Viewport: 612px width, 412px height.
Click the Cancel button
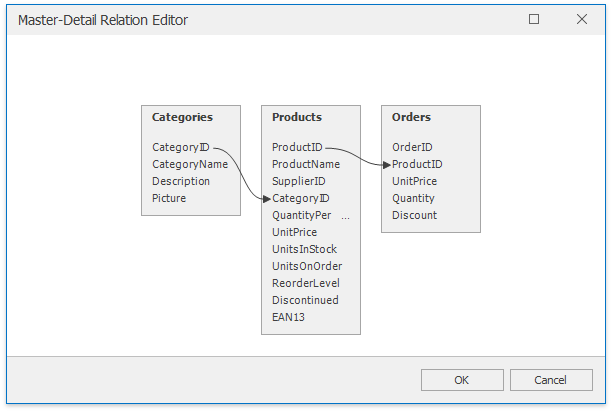click(551, 380)
